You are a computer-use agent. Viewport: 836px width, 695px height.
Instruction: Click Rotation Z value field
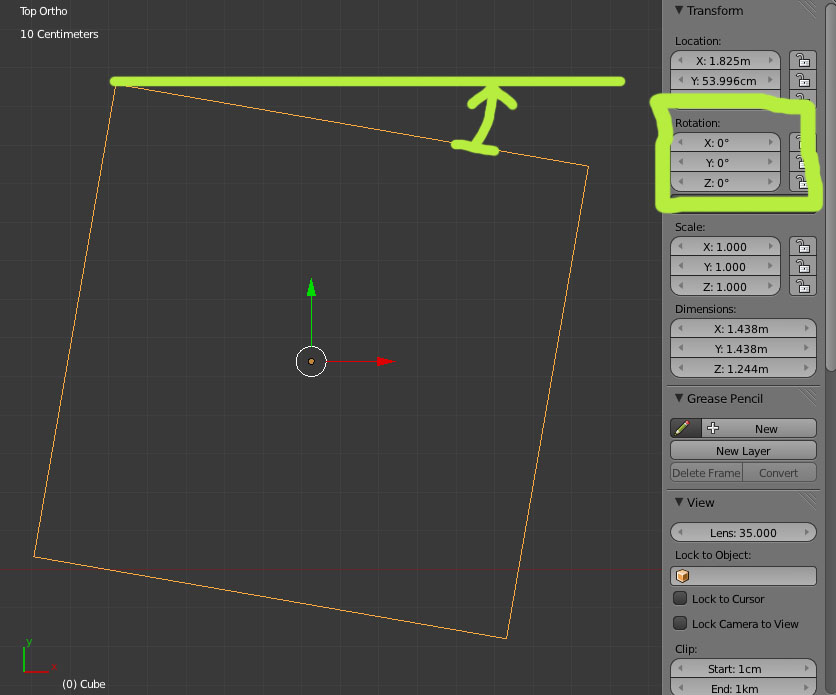[725, 183]
